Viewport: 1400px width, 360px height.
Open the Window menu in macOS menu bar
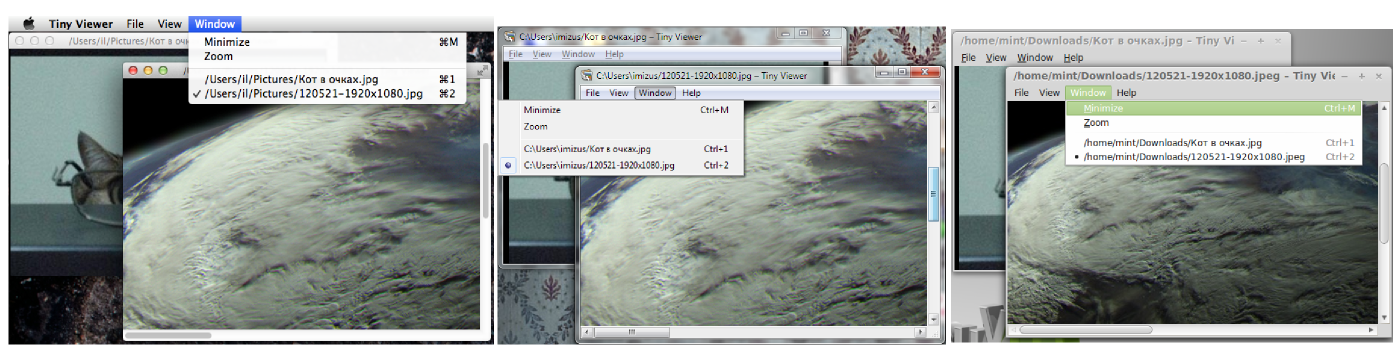(x=215, y=23)
